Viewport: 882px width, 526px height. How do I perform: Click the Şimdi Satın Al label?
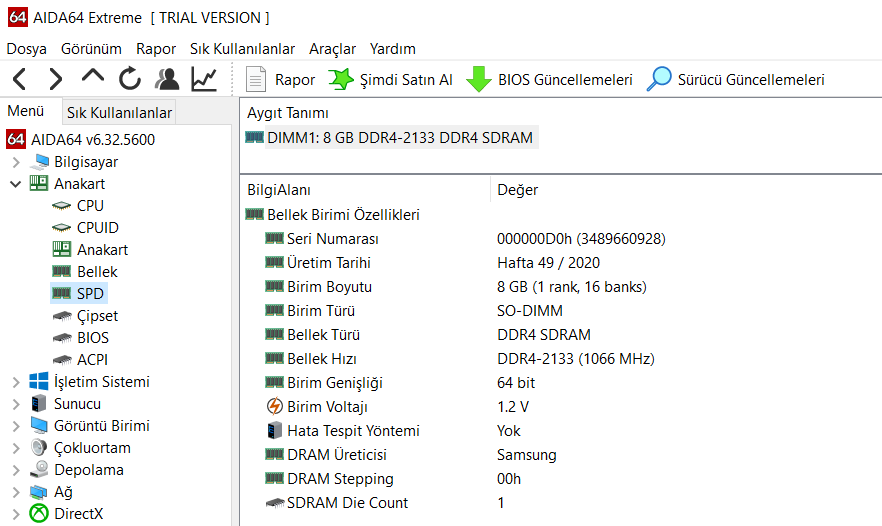coord(406,80)
